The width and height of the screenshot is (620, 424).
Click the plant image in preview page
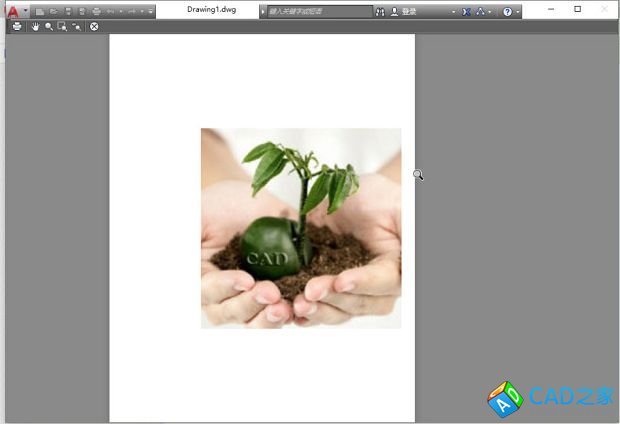tap(300, 228)
